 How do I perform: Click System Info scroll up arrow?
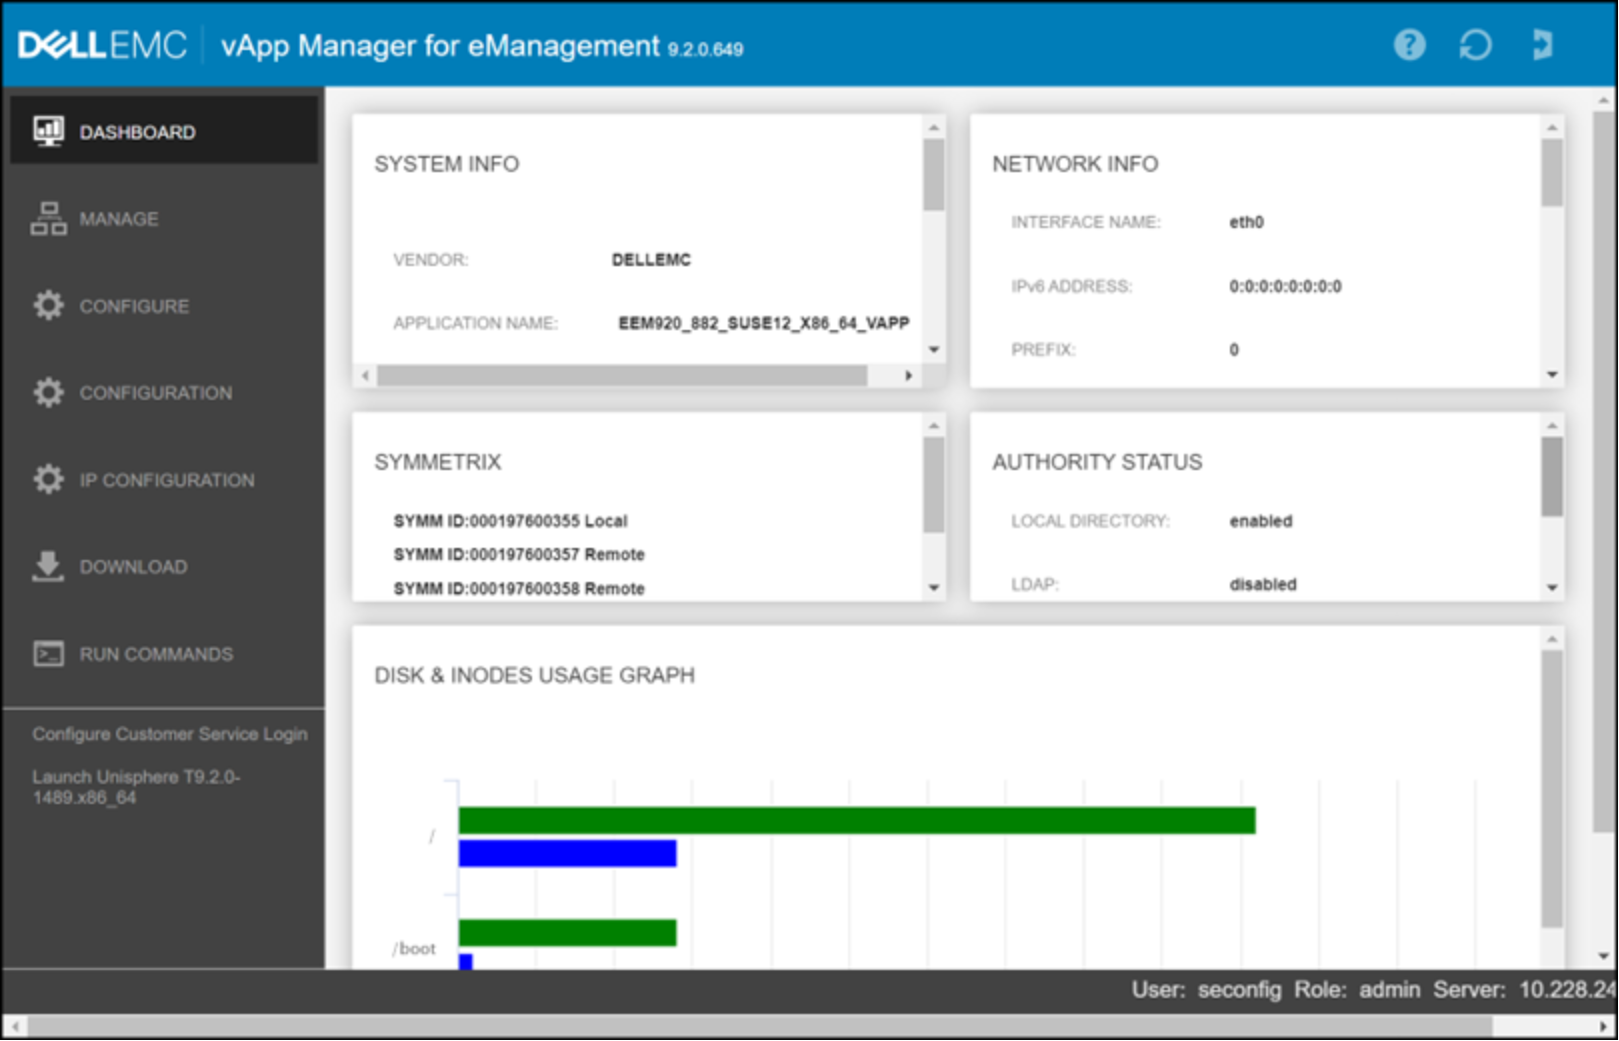[x=933, y=127]
